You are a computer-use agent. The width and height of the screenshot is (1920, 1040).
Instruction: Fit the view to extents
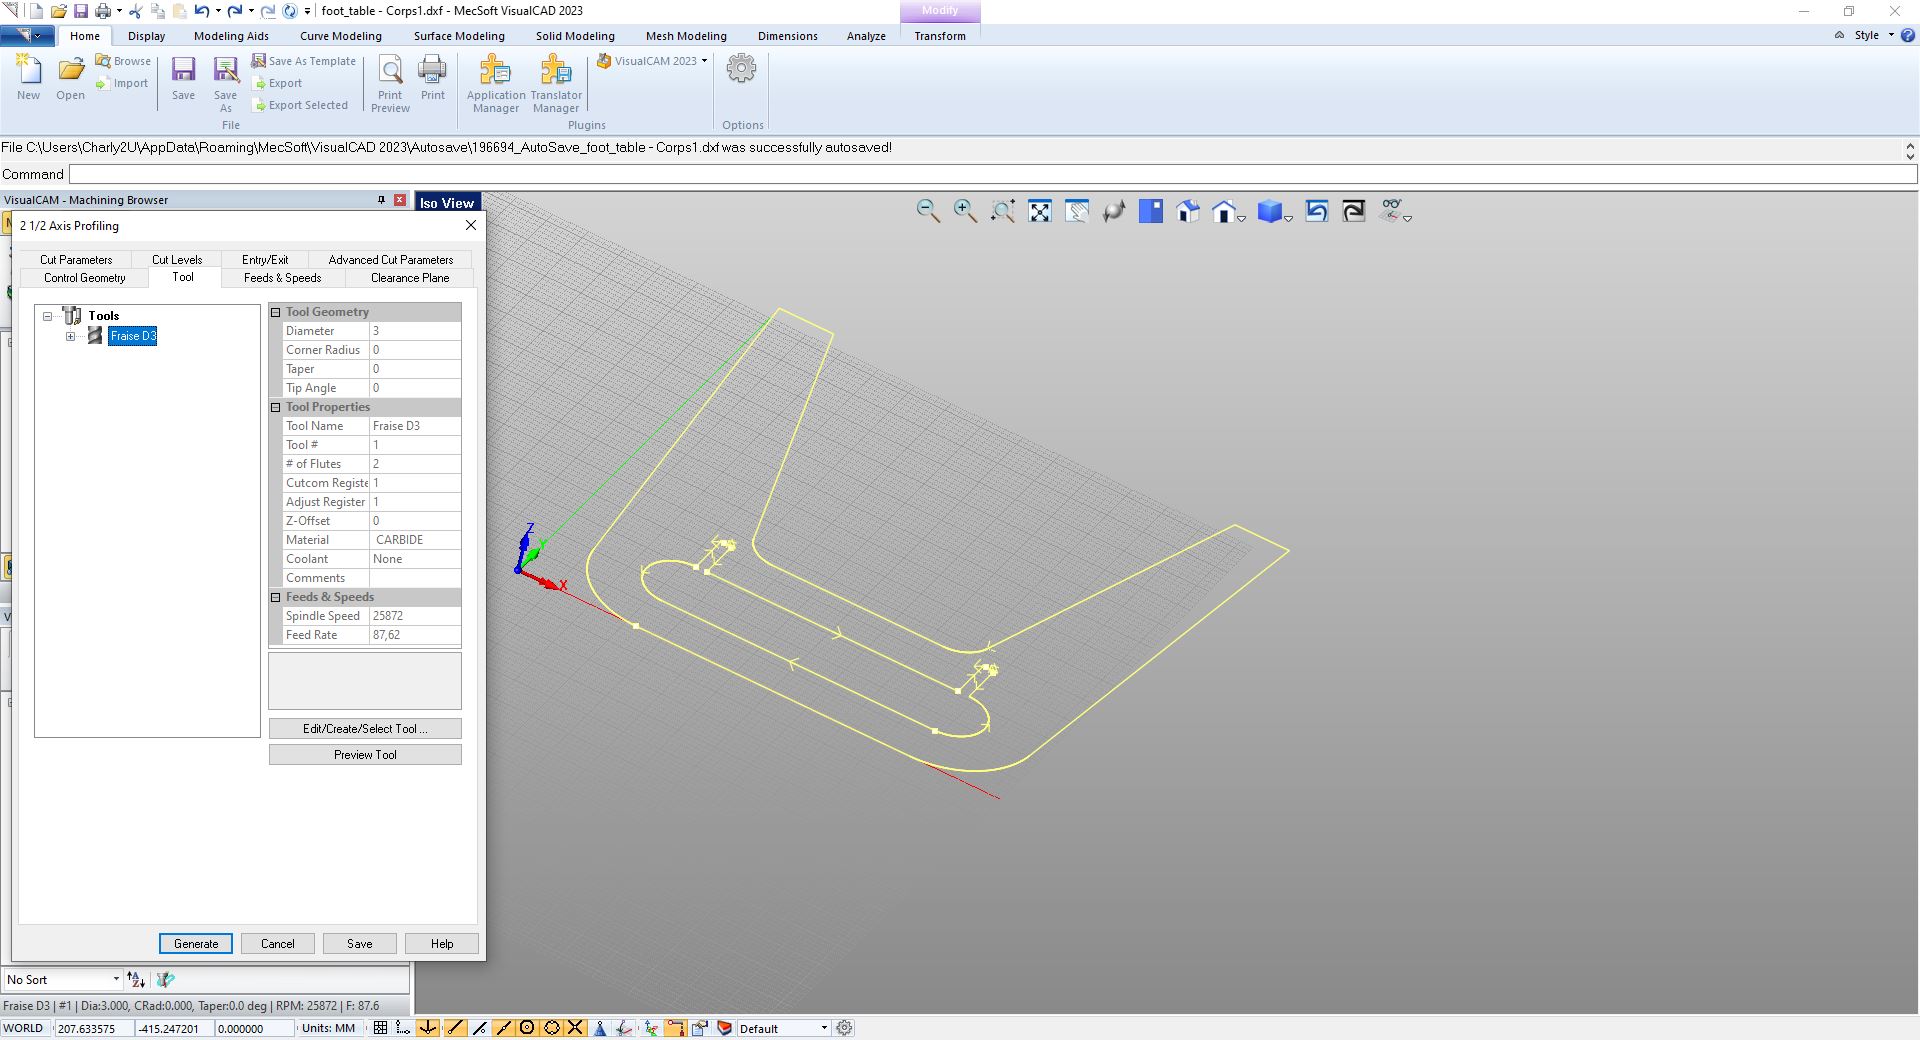click(1040, 211)
